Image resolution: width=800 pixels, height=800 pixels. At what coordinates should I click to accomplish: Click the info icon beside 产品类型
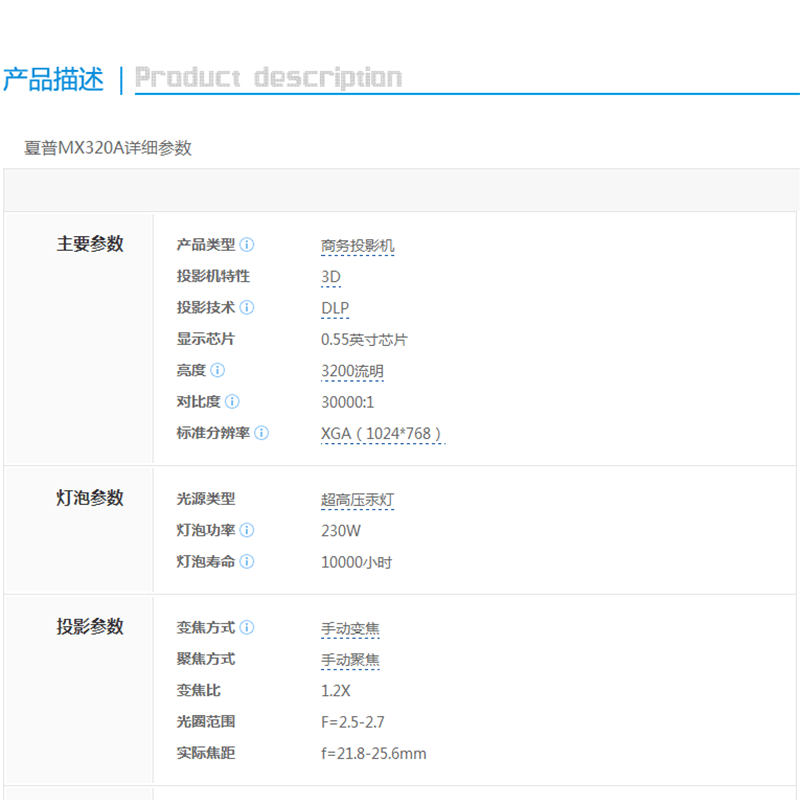pyautogui.click(x=247, y=245)
